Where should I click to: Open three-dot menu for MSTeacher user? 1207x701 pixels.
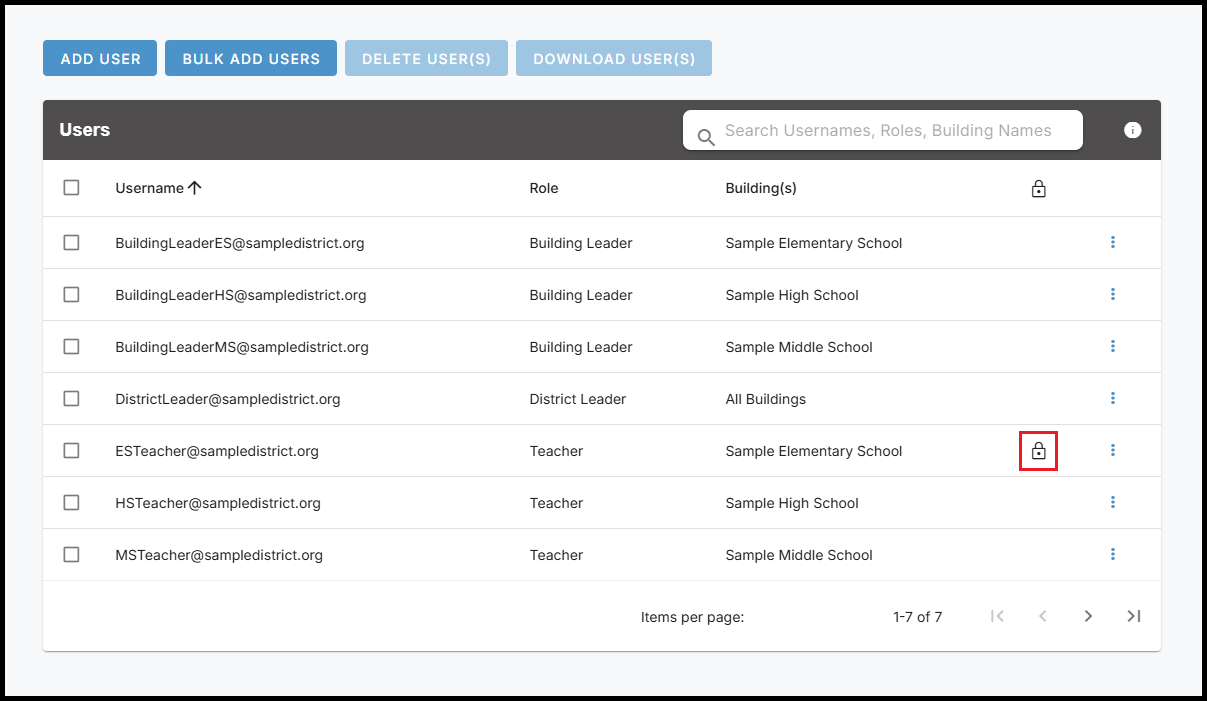(1112, 554)
